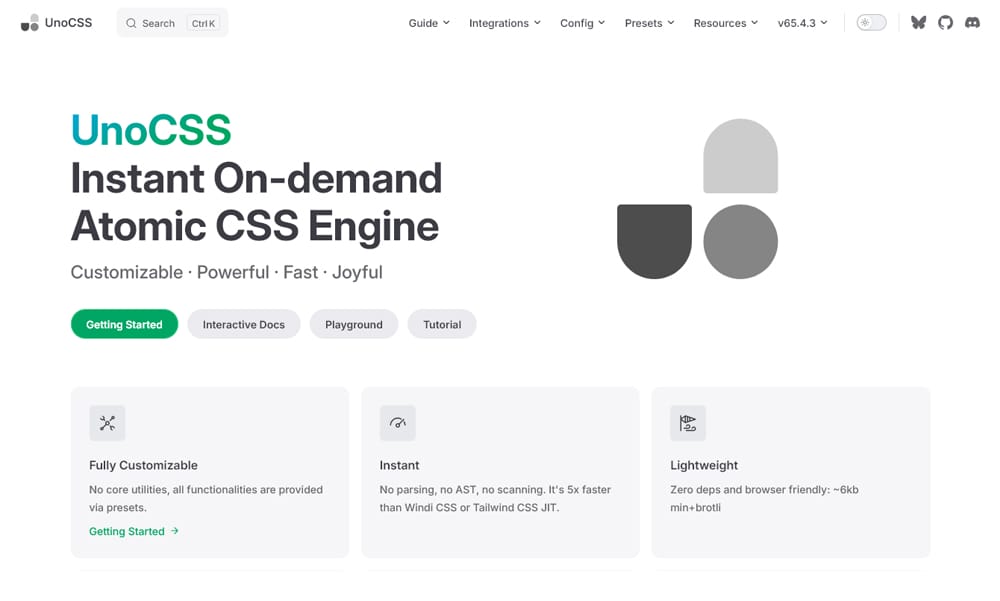
Task: Launch the Playground button
Action: [x=354, y=324]
